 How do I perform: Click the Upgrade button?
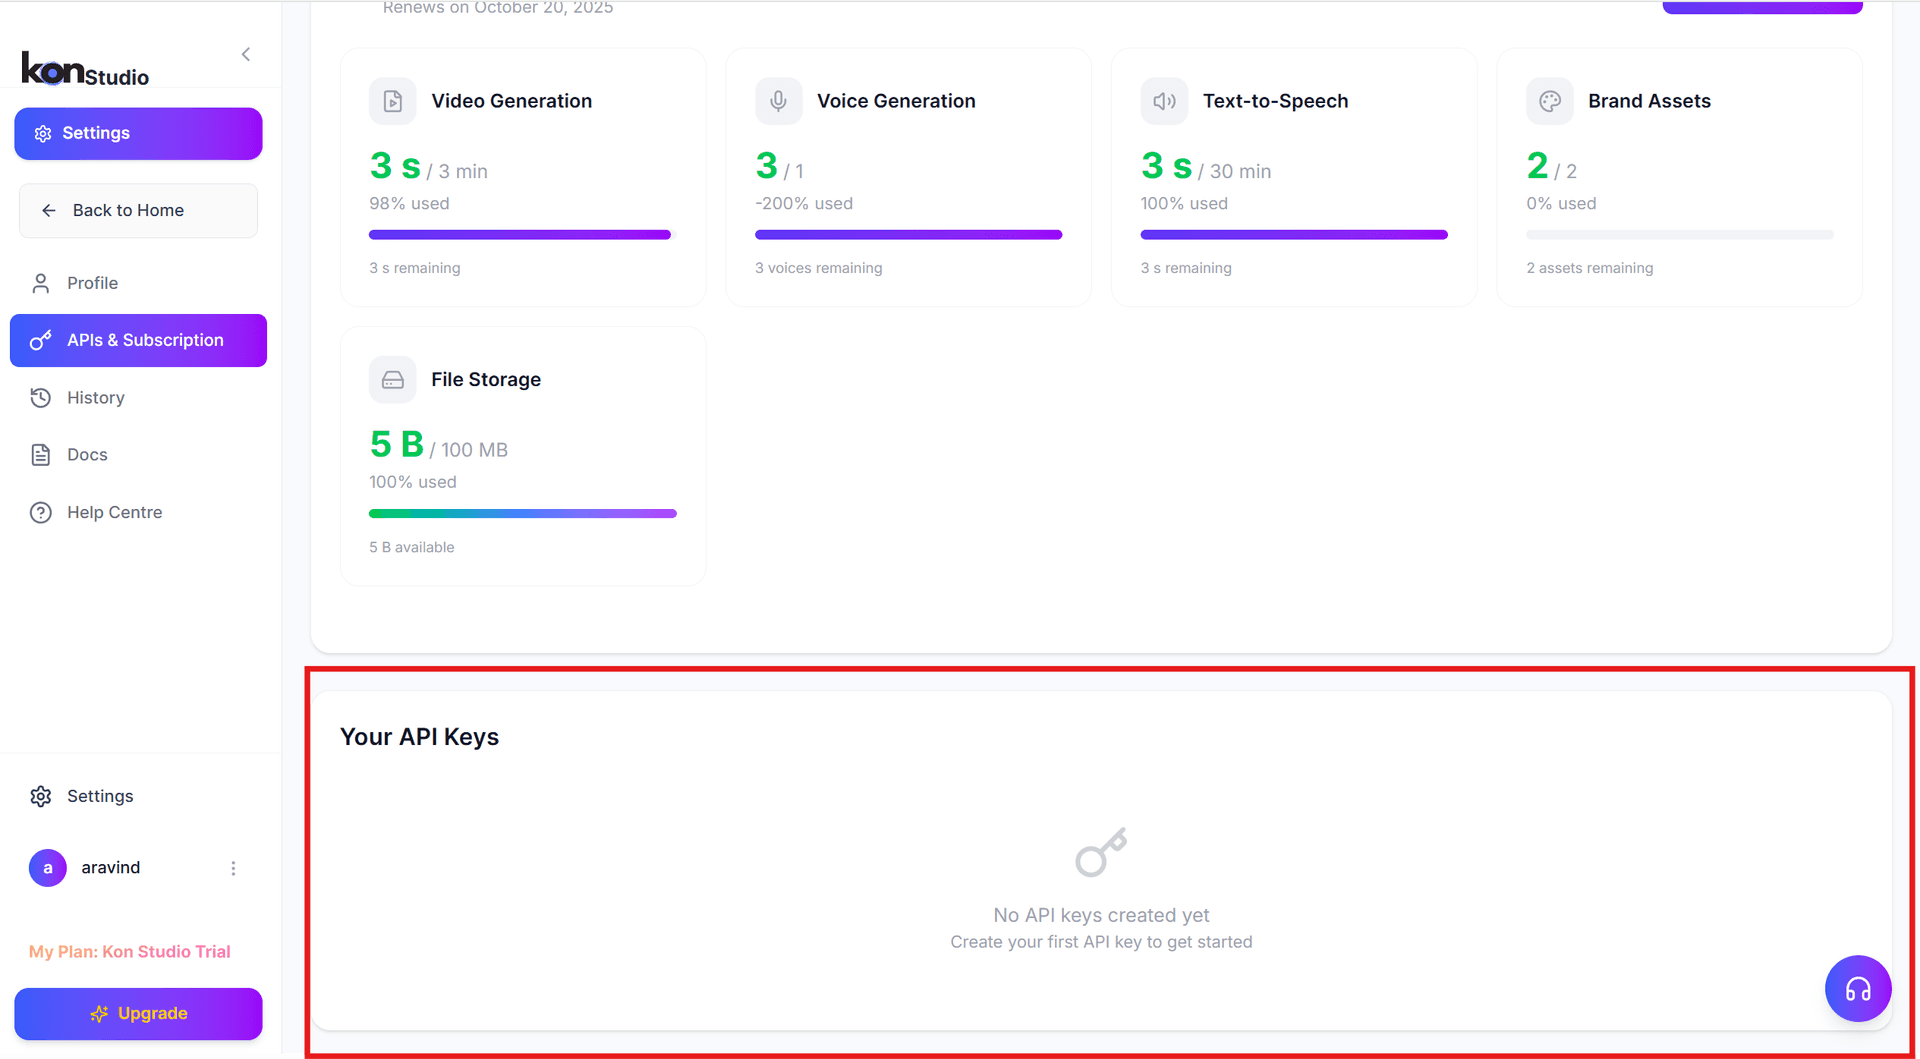pos(138,1013)
